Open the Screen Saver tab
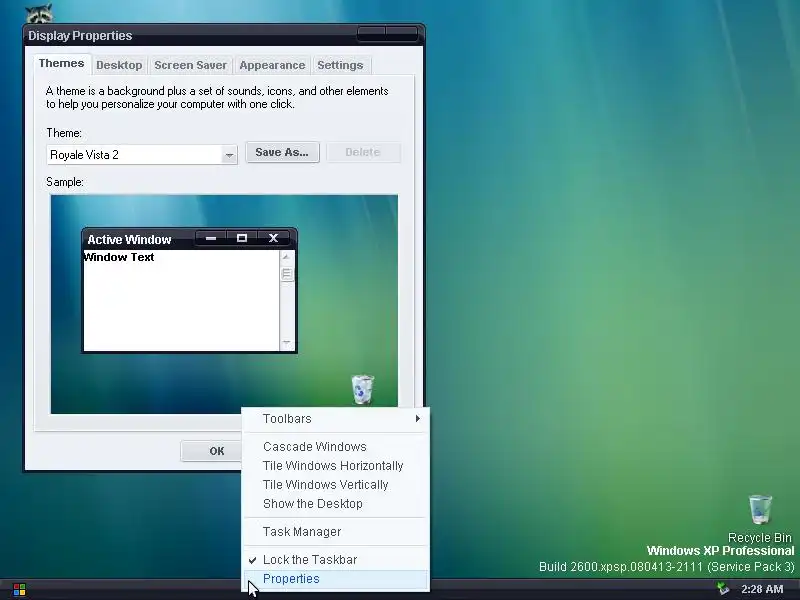 (x=190, y=65)
